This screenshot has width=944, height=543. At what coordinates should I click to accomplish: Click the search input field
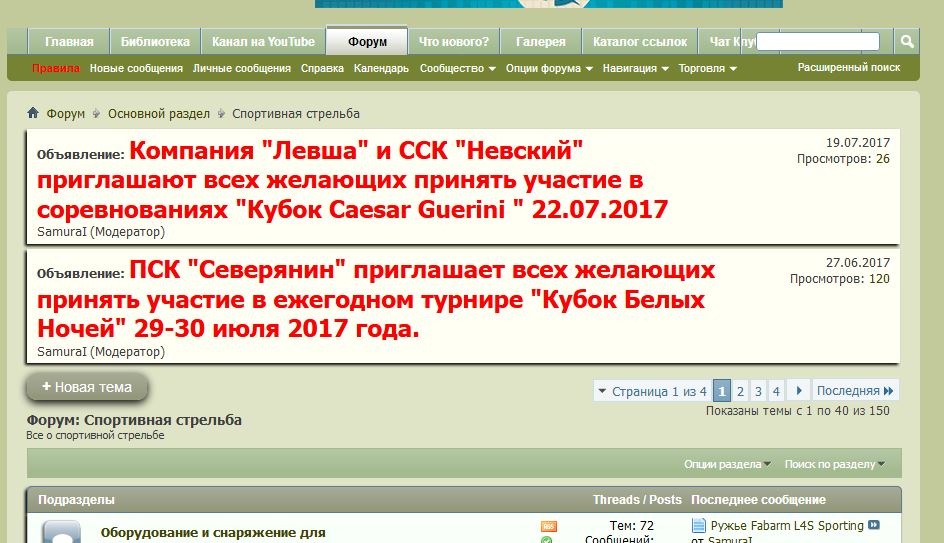818,42
